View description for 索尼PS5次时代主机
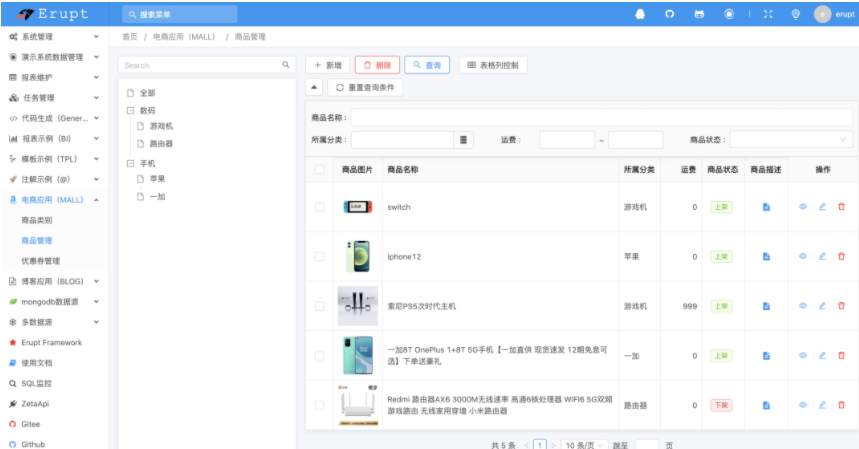 [766, 306]
